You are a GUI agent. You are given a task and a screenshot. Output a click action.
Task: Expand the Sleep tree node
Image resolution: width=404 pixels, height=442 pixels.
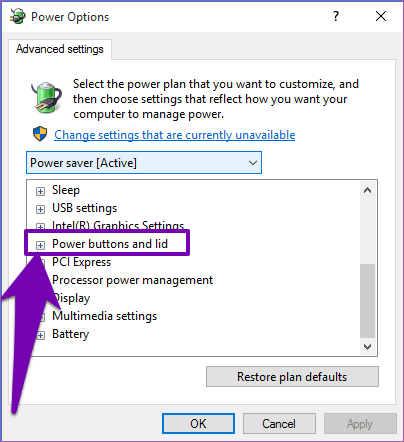40,191
